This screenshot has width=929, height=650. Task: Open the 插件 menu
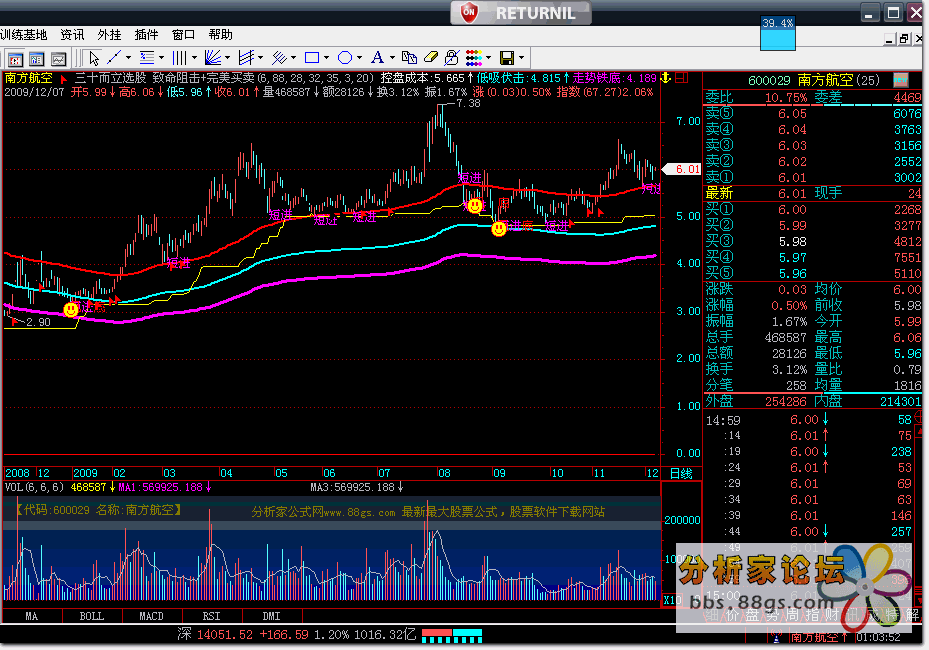click(146, 35)
